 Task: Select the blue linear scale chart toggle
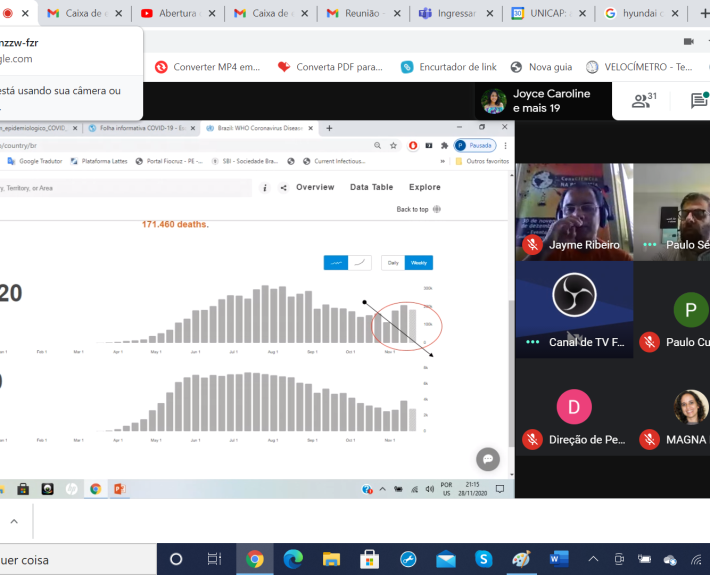(336, 262)
